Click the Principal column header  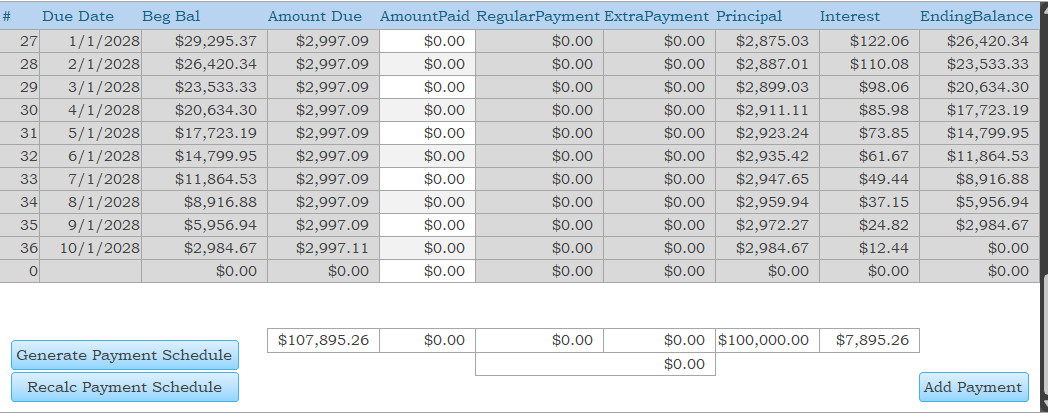coord(749,16)
